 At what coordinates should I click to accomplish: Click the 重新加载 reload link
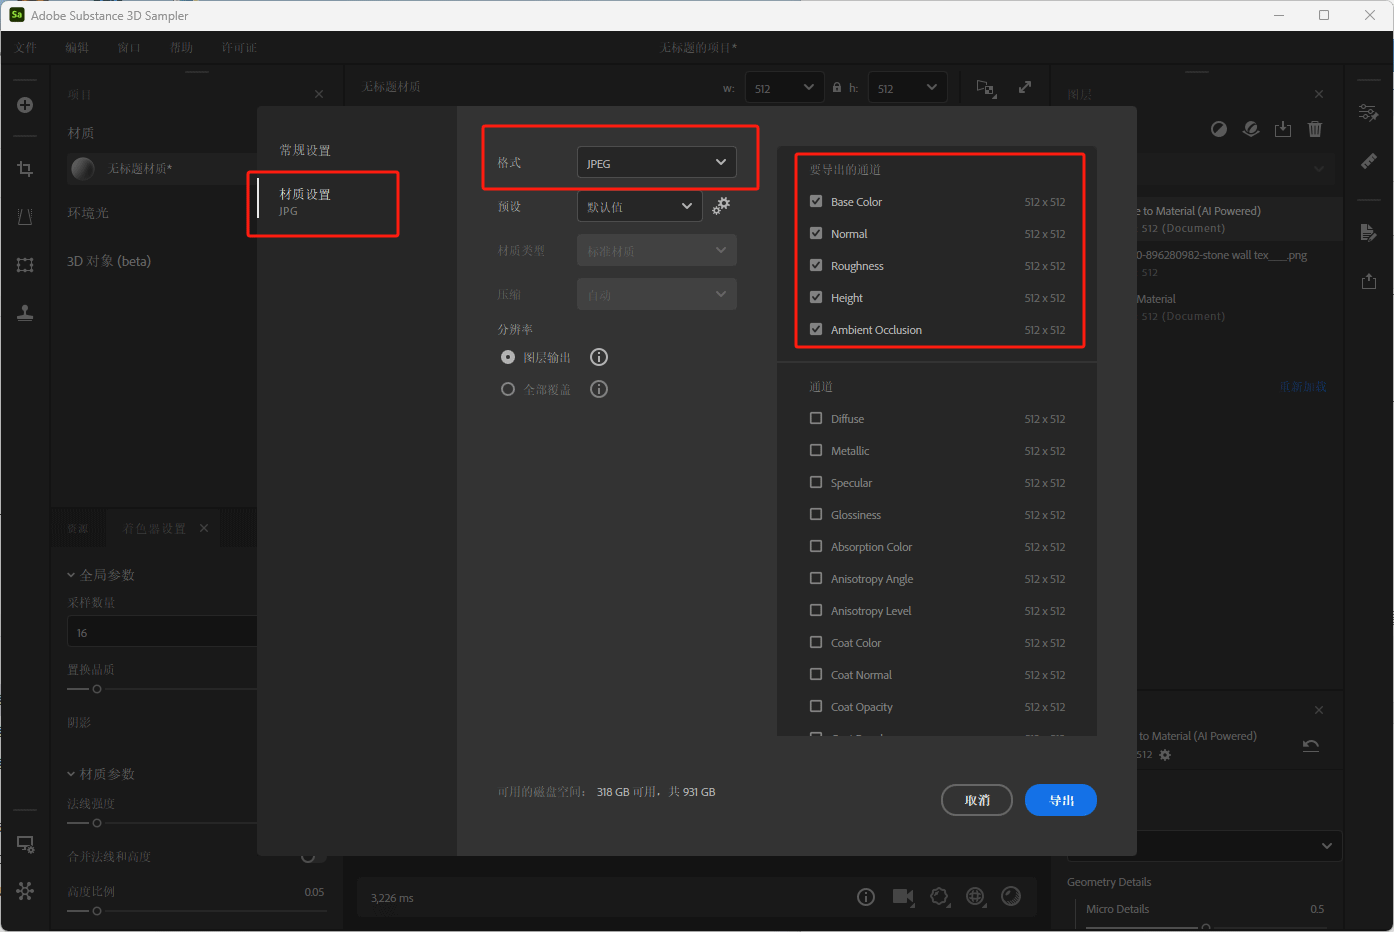[x=1303, y=386]
